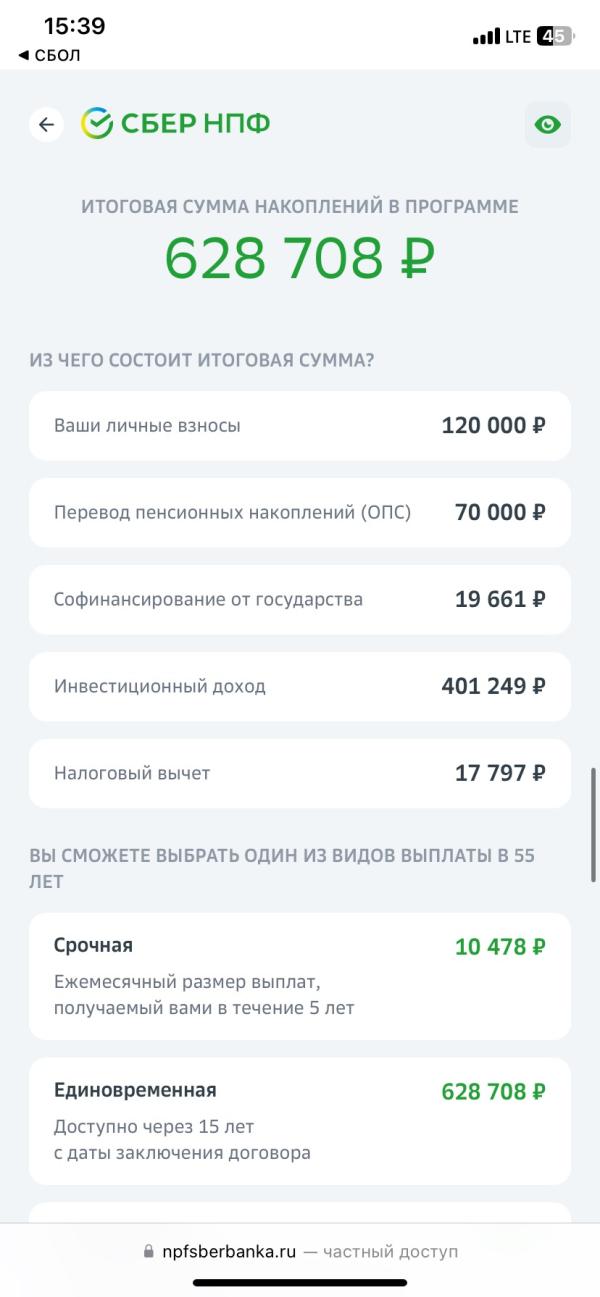Tap the battery indicator in status bar
This screenshot has width=600, height=1297.
(x=555, y=37)
